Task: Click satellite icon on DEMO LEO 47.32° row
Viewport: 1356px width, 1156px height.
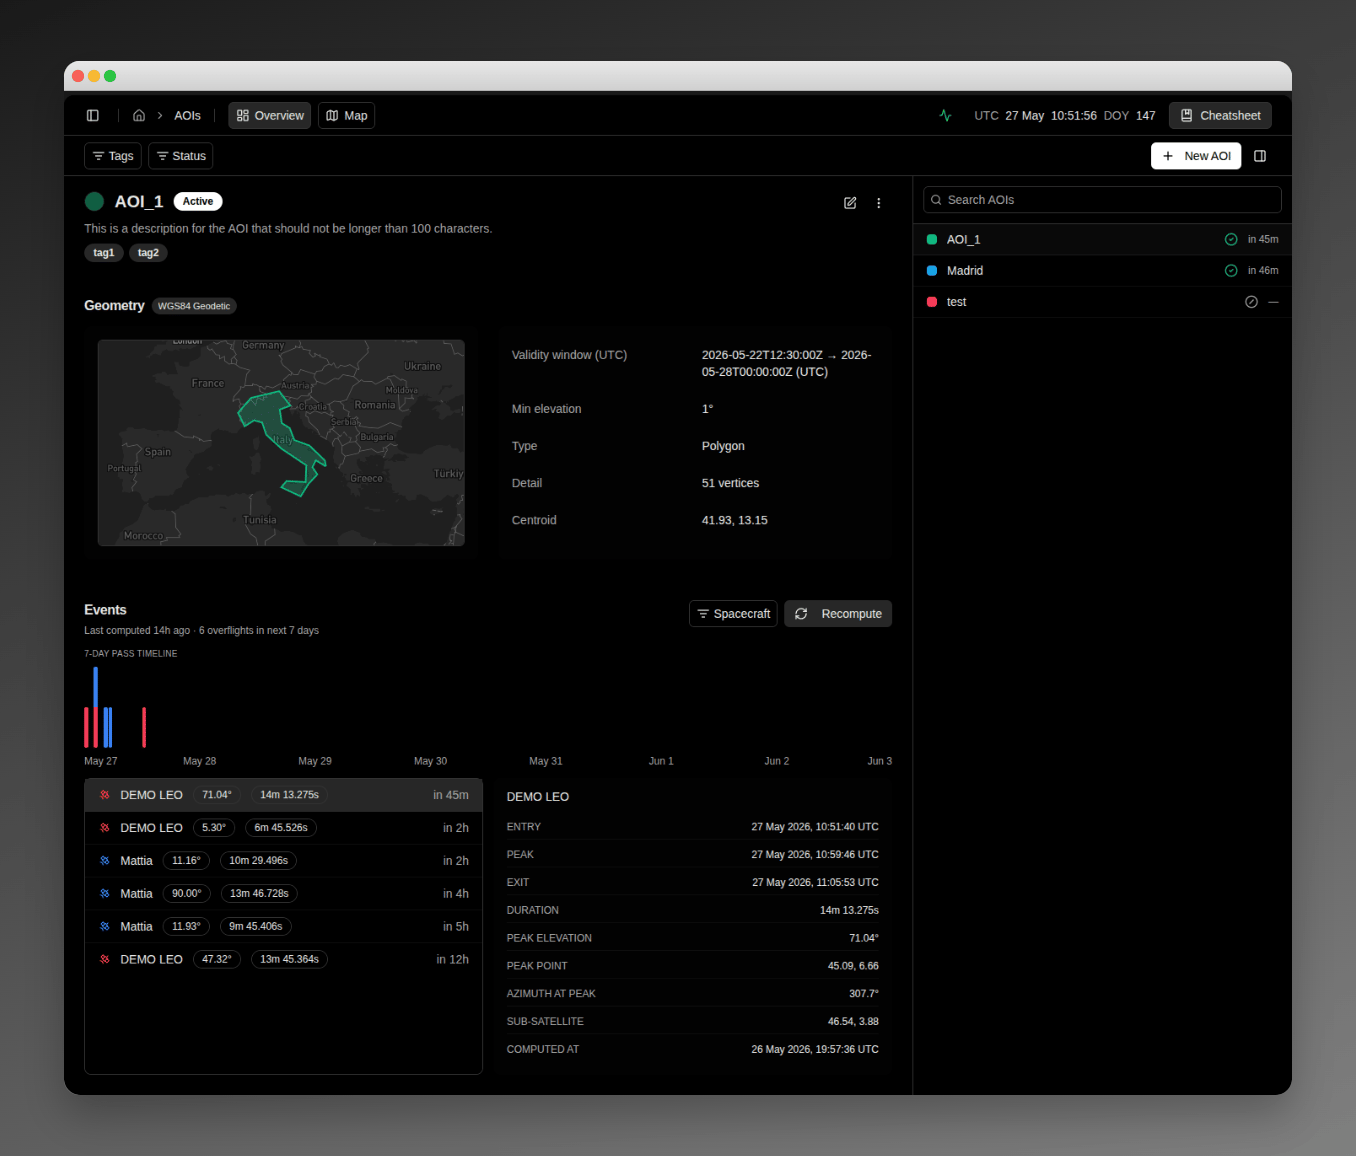Action: click(105, 960)
